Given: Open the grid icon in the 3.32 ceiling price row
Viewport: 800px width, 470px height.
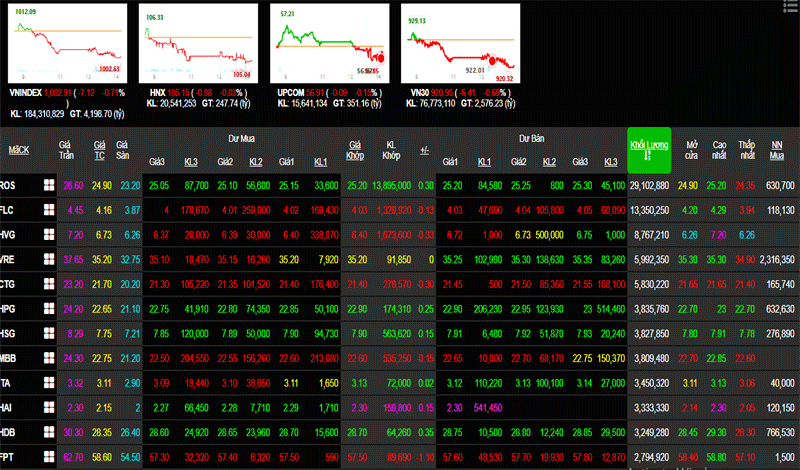Looking at the screenshot, I should click(49, 383).
